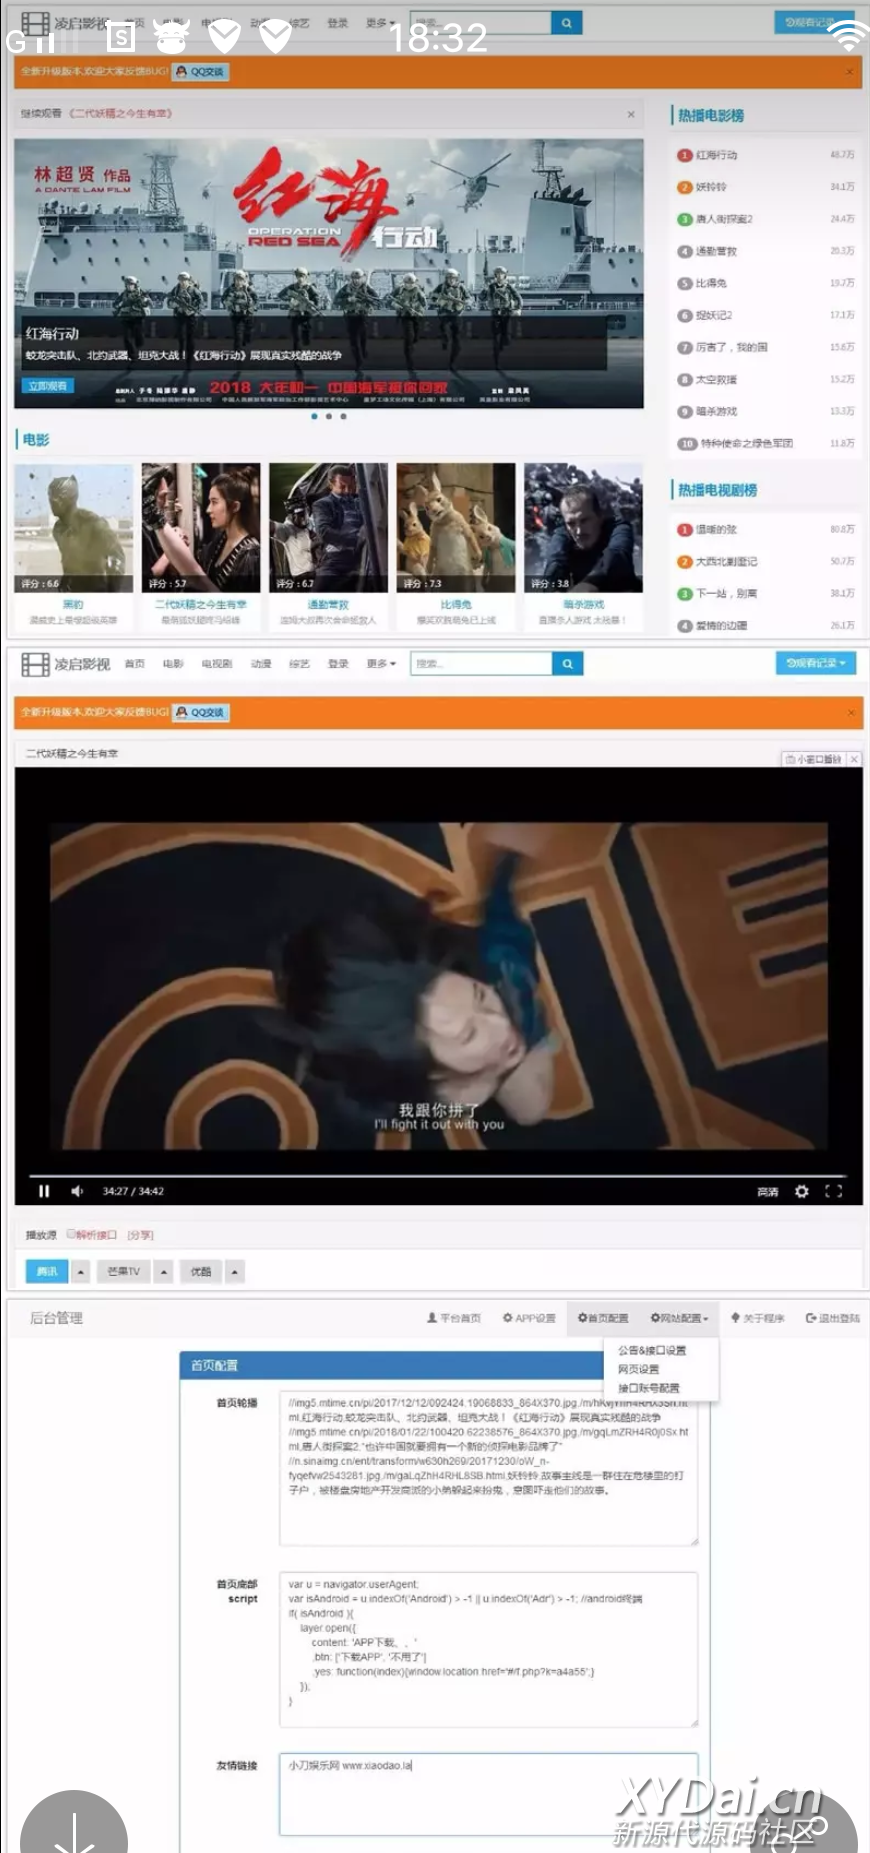Click the video progress bar
The width and height of the screenshot is (870, 1853).
click(x=438, y=1175)
